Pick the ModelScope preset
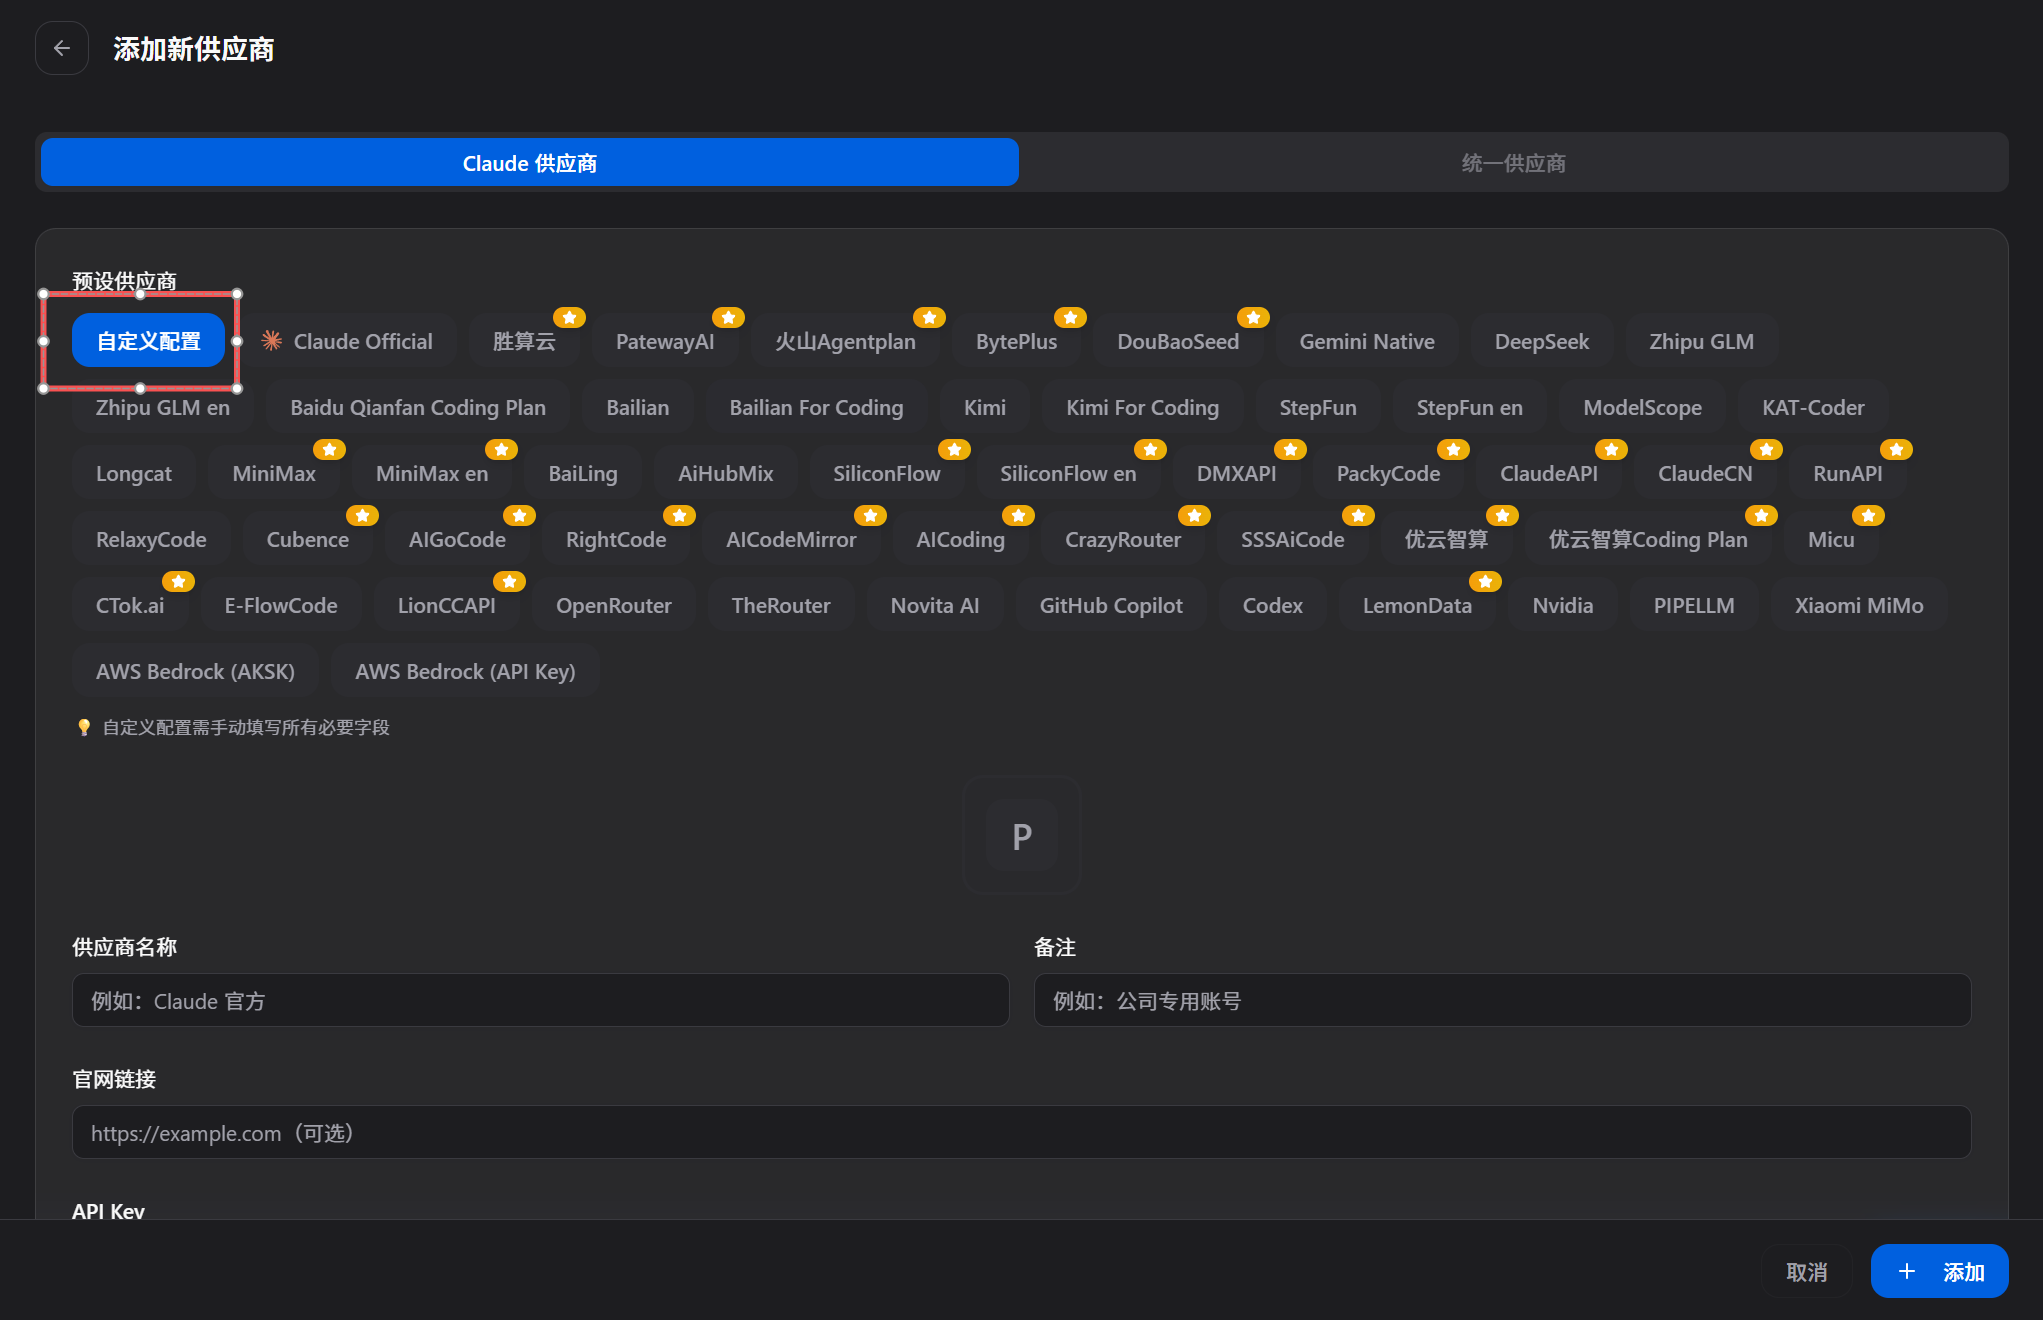The width and height of the screenshot is (2043, 1320). tap(1642, 407)
